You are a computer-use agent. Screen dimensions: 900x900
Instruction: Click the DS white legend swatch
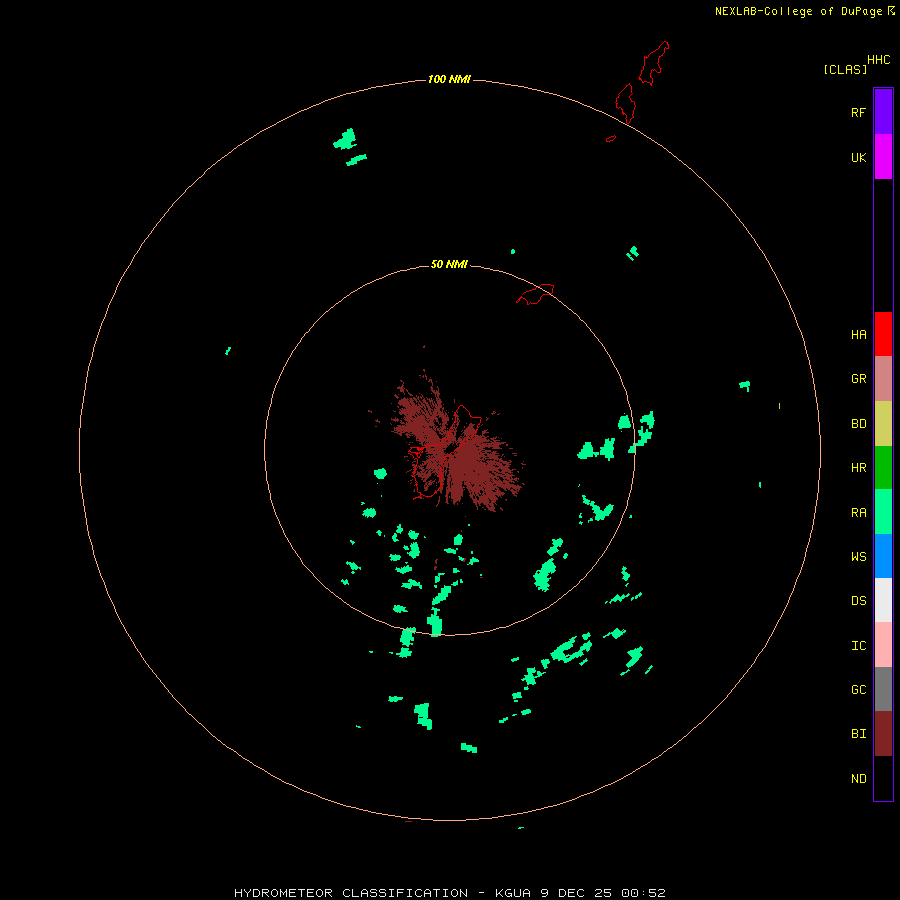883,600
